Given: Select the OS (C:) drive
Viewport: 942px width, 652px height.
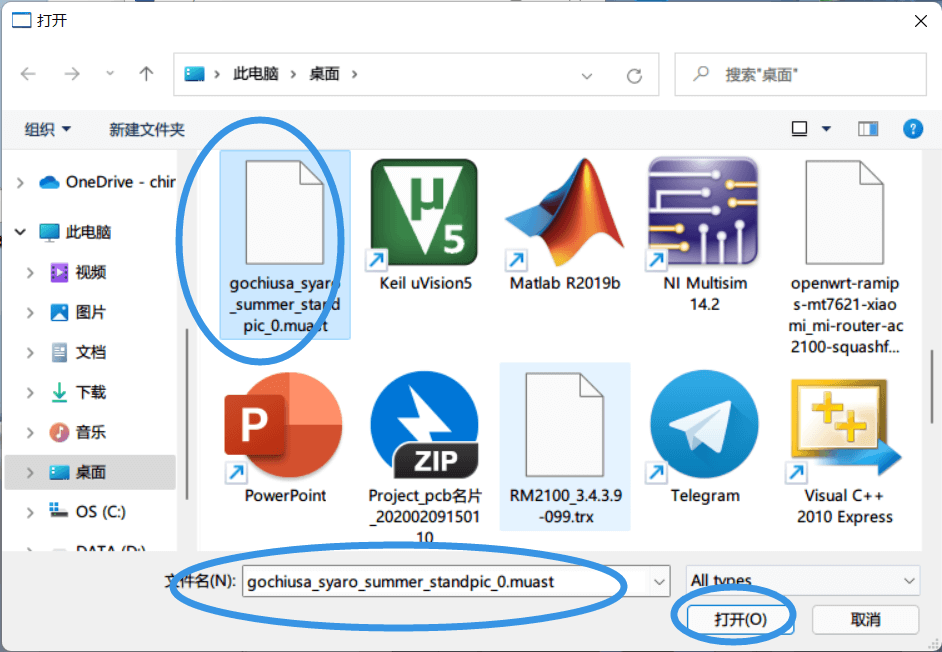Looking at the screenshot, I should pos(87,512).
